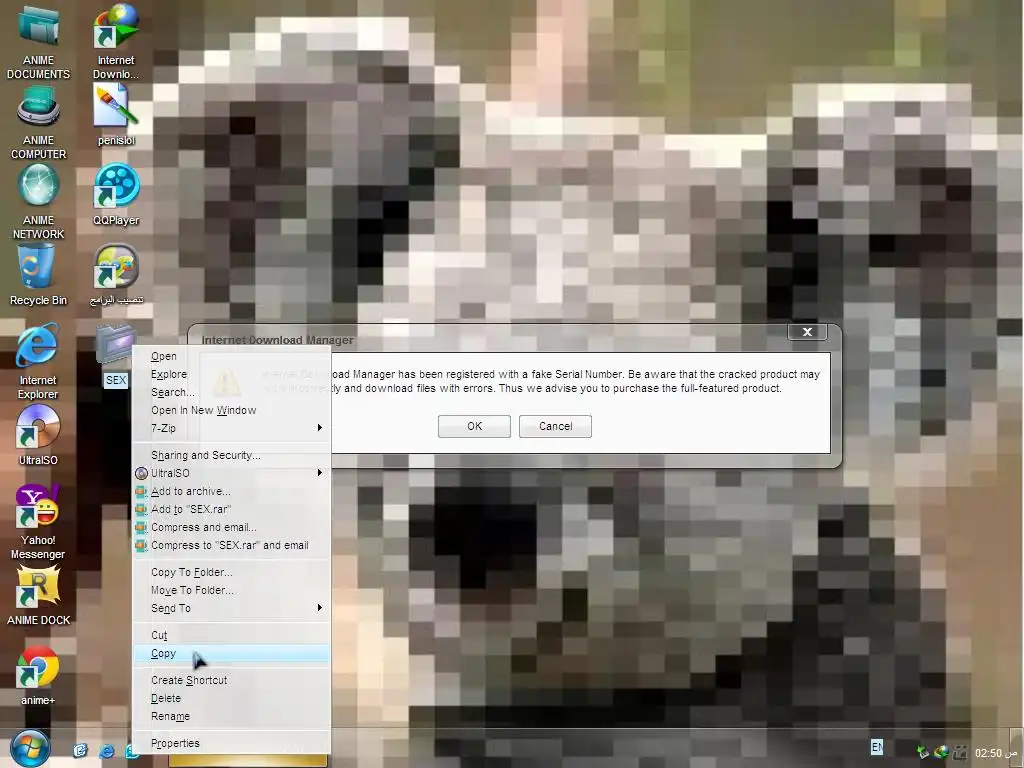Viewport: 1024px width, 768px height.
Task: Choose Compress and email... entry
Action: [x=231, y=527]
